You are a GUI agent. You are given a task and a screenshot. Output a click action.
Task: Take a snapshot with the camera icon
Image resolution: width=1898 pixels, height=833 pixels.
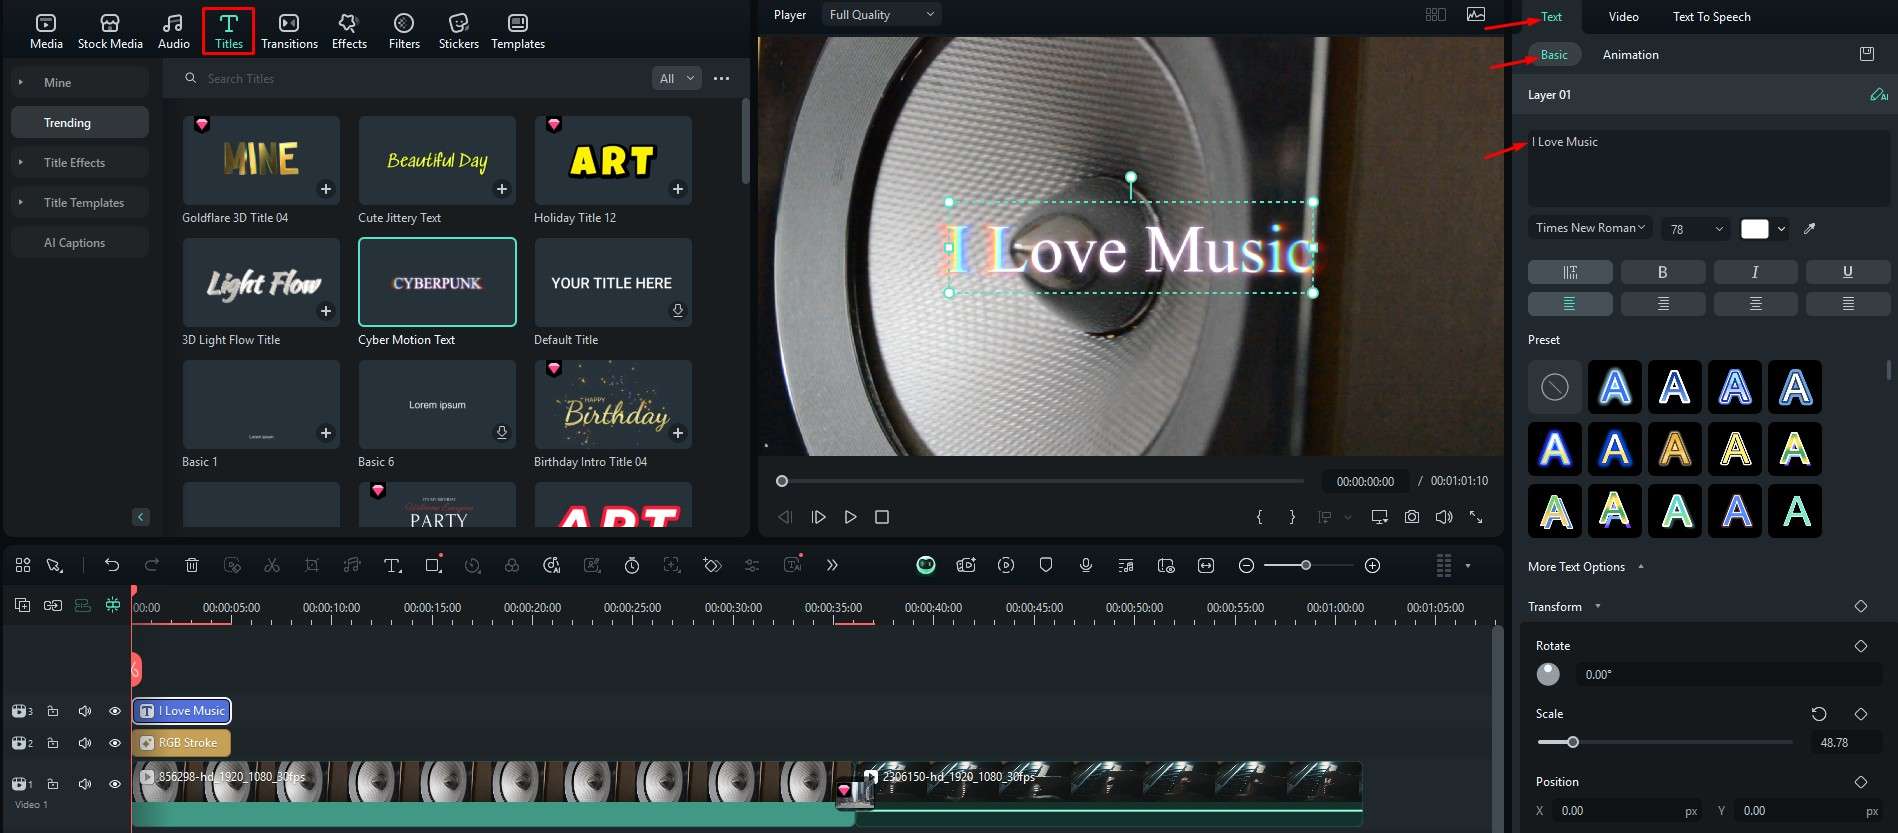[x=1411, y=517]
